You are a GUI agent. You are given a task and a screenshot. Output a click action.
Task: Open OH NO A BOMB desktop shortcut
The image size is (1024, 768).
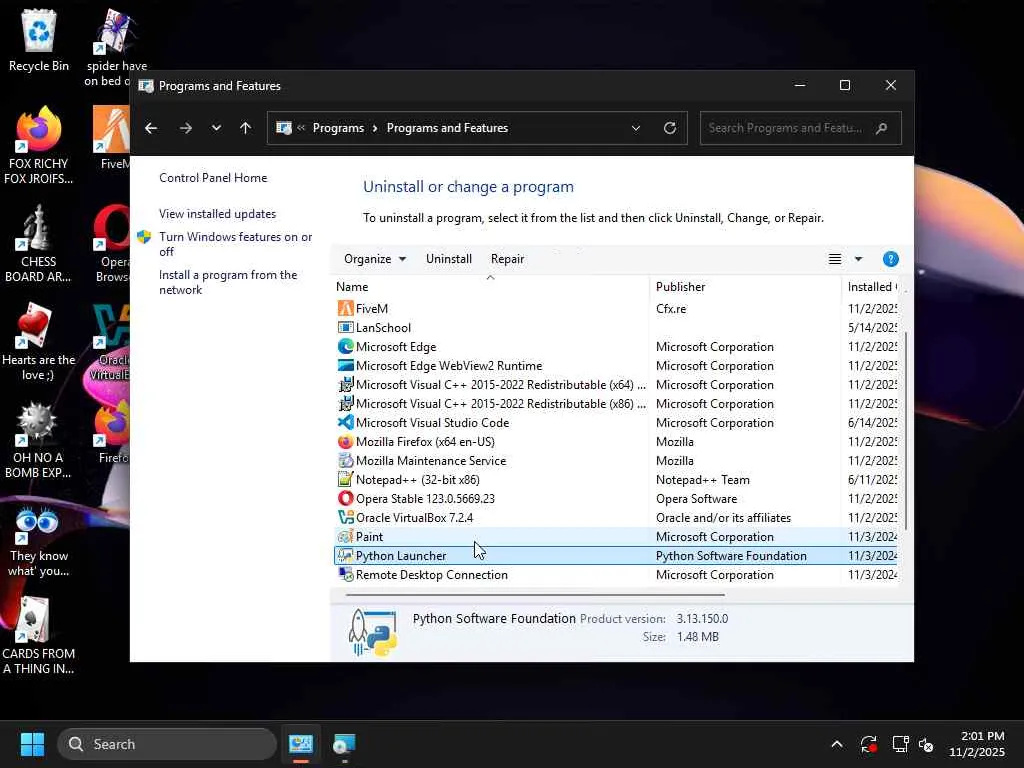pyautogui.click(x=39, y=439)
